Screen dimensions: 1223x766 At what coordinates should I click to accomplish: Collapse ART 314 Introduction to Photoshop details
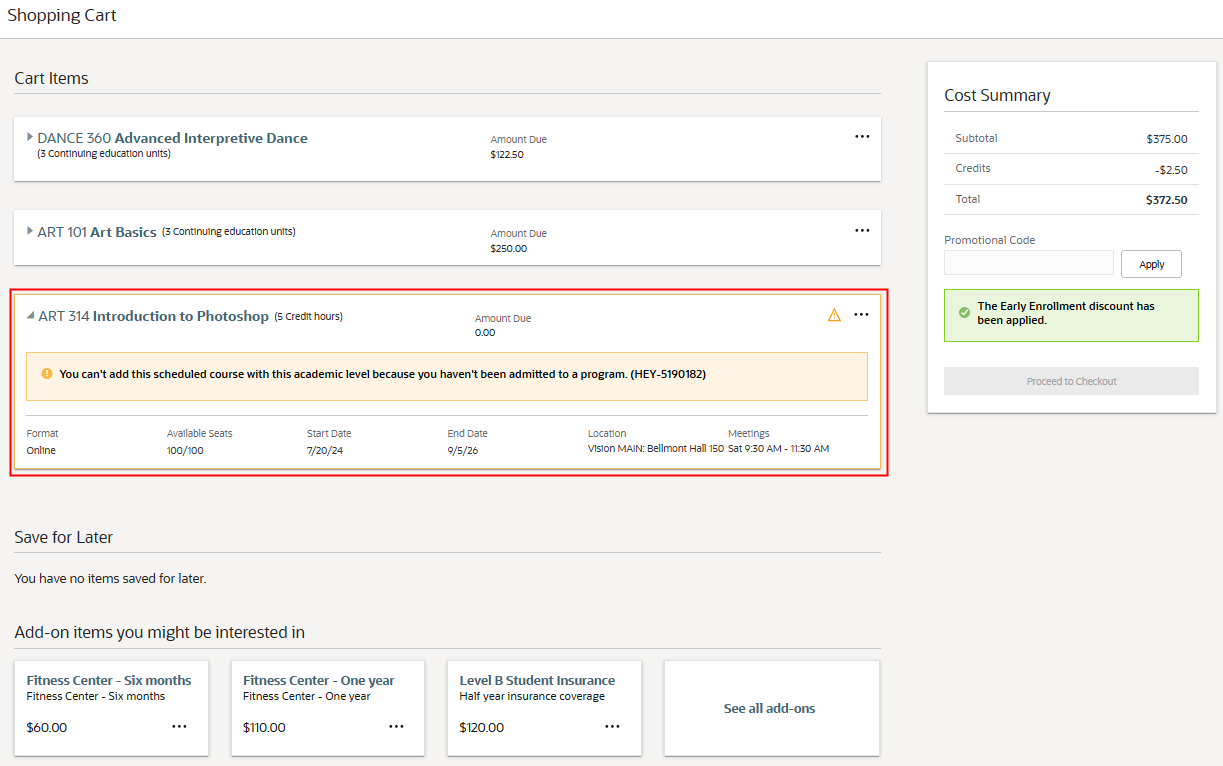coord(30,316)
